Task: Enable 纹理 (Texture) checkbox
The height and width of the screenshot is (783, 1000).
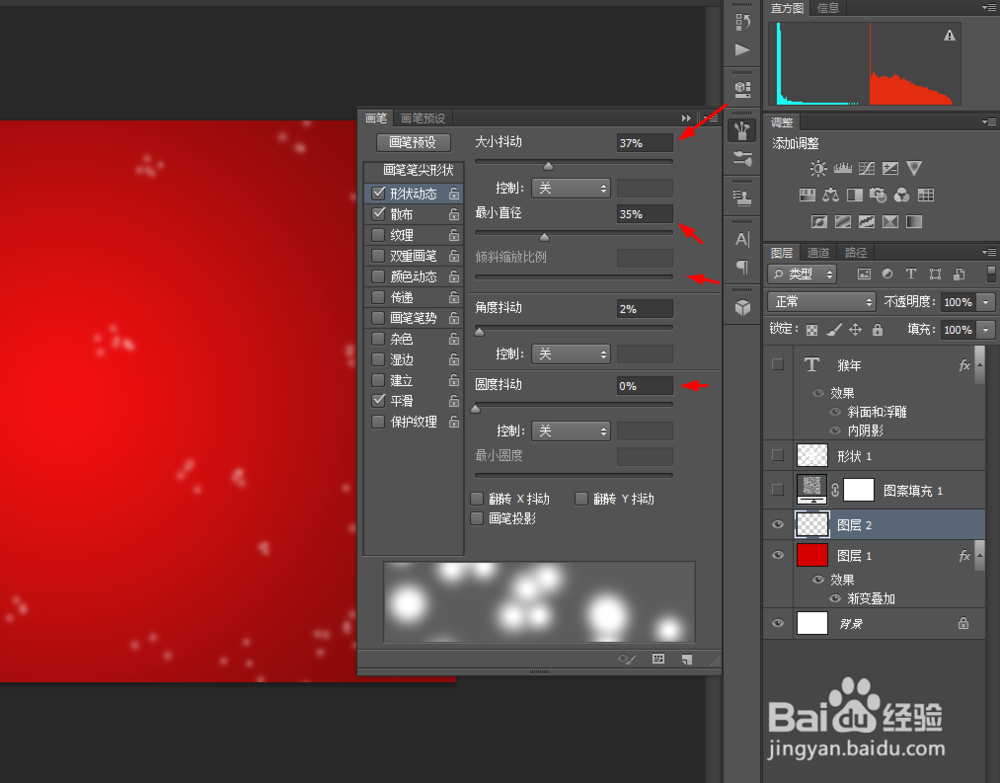Action: click(x=378, y=235)
